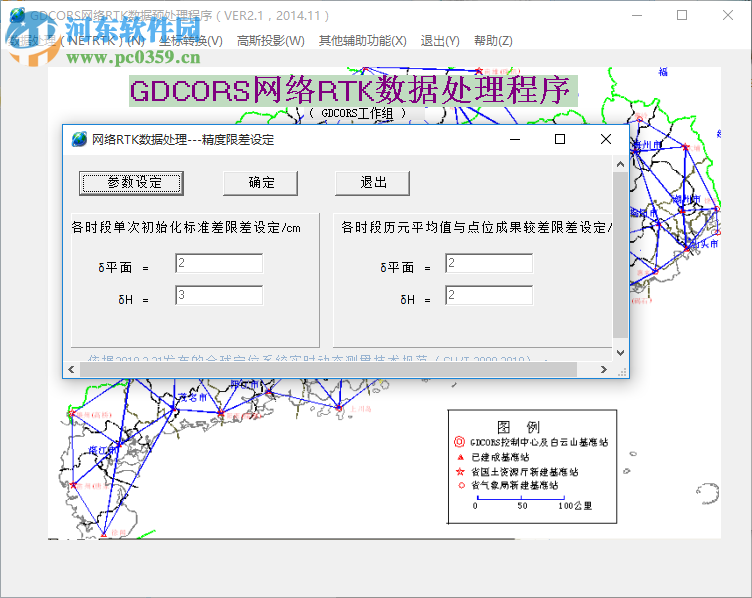Maximize the main GDCORS window
Image resolution: width=752 pixels, height=598 pixels.
(682, 15)
